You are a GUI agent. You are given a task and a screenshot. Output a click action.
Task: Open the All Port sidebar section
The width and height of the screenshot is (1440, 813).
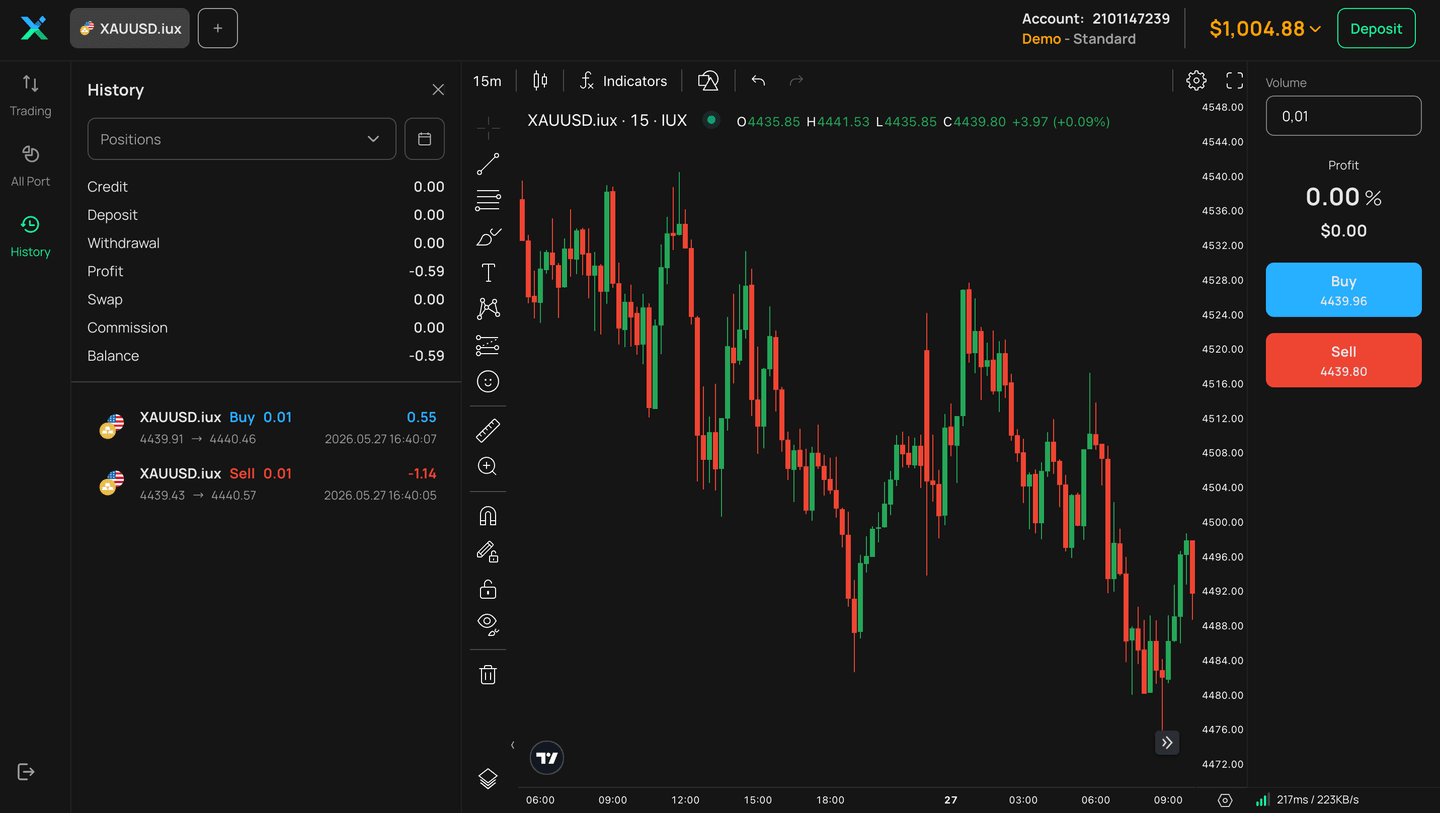(30, 165)
